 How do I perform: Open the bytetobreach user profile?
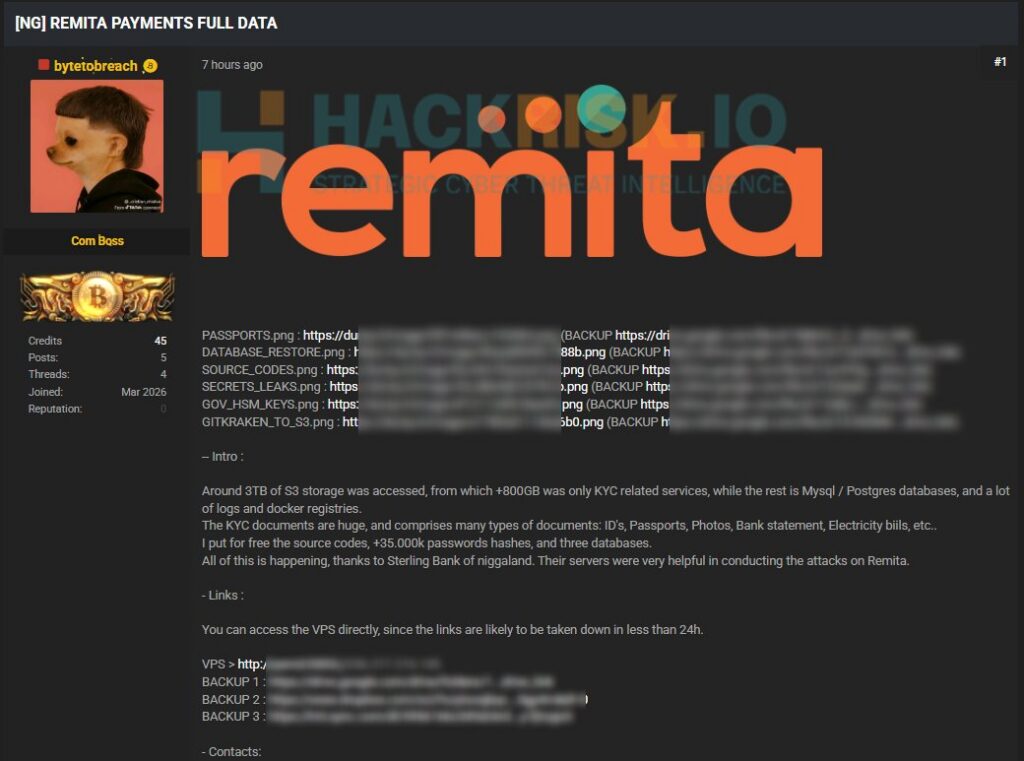[95, 66]
